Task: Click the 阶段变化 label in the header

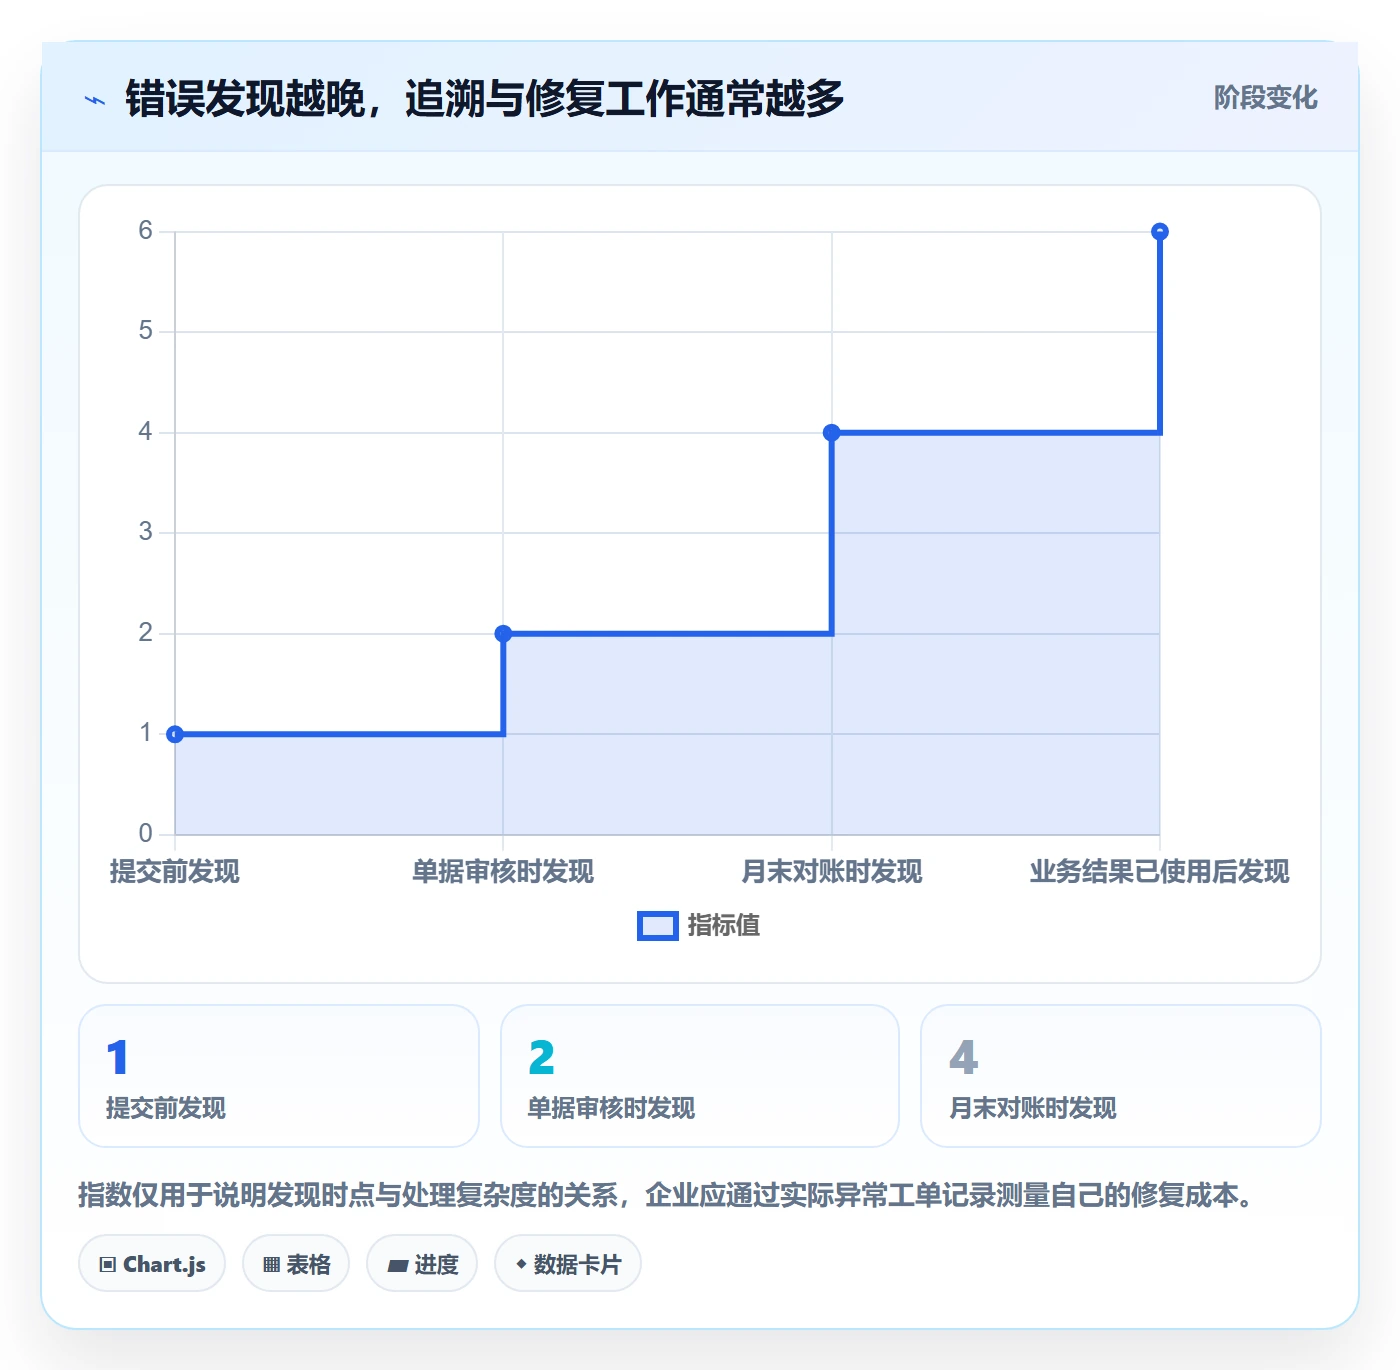Action: click(x=1265, y=98)
